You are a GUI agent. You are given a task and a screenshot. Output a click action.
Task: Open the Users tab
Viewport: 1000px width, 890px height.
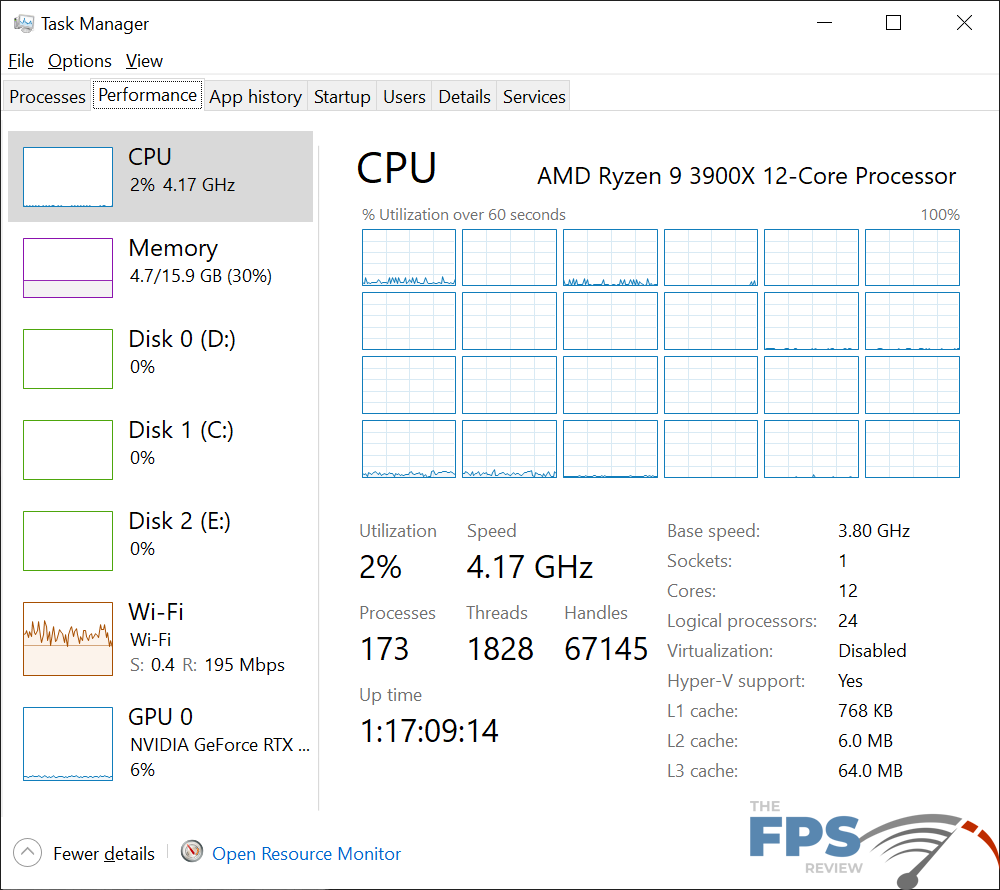coord(404,96)
